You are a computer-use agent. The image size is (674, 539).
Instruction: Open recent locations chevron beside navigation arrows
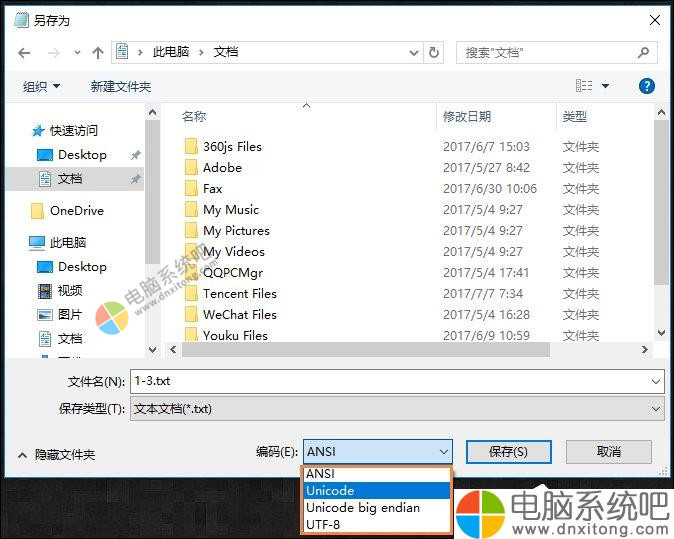pos(77,53)
